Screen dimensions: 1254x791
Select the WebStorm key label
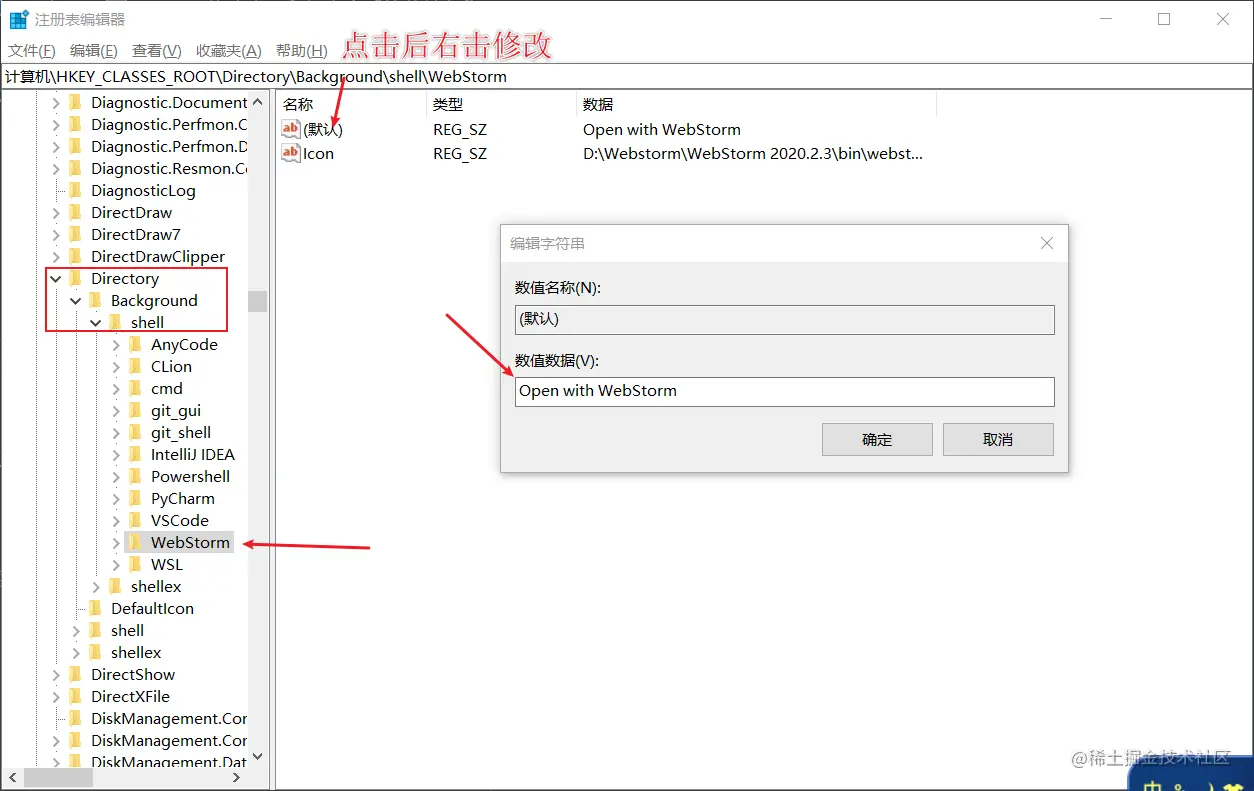tap(190, 542)
